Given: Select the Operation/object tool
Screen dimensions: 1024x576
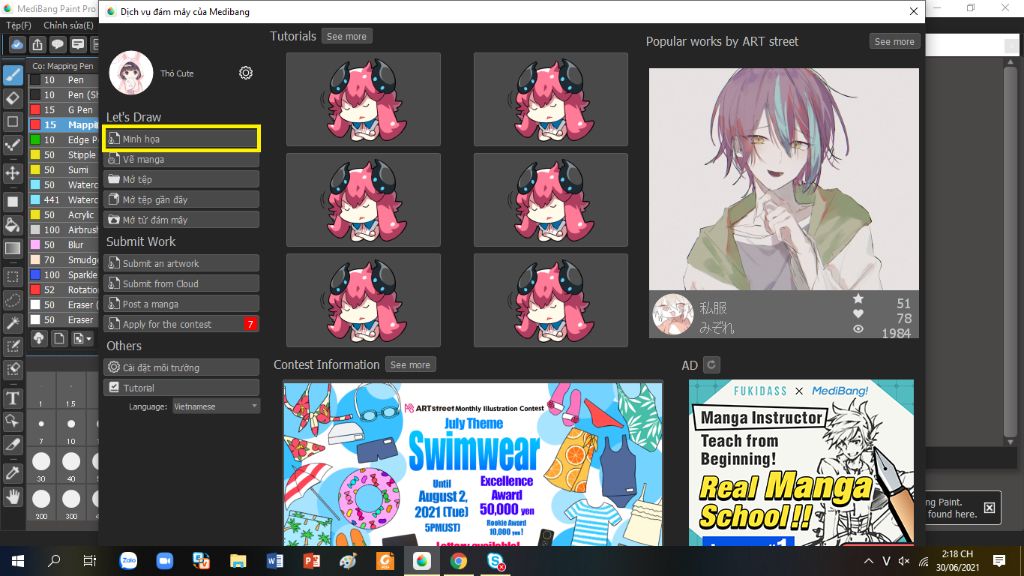Looking at the screenshot, I should [x=12, y=421].
